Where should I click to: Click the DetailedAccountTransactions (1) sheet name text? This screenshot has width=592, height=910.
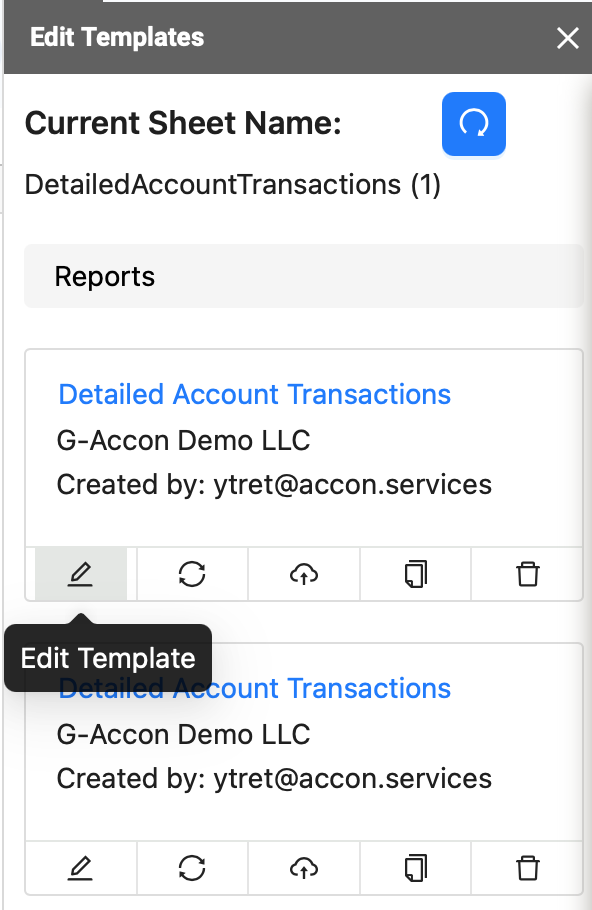(233, 185)
